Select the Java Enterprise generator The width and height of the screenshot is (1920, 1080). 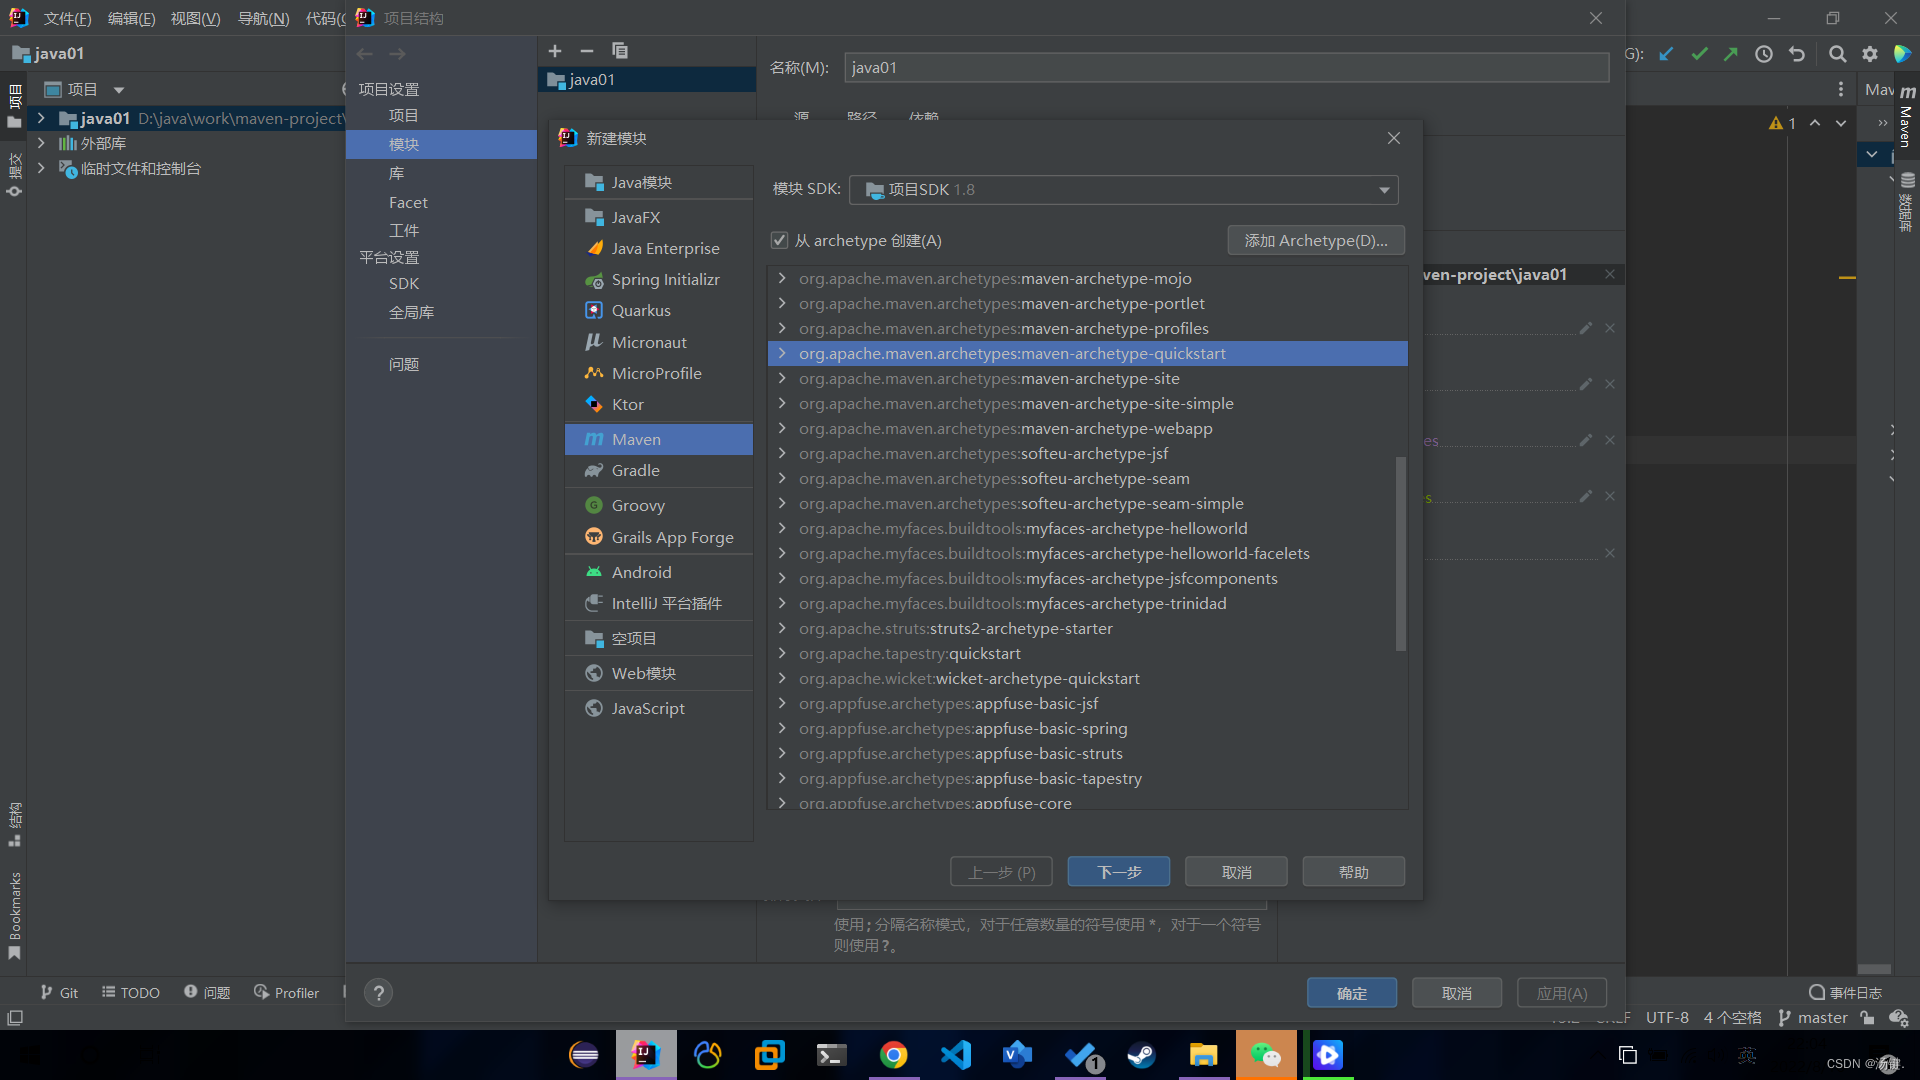point(658,248)
